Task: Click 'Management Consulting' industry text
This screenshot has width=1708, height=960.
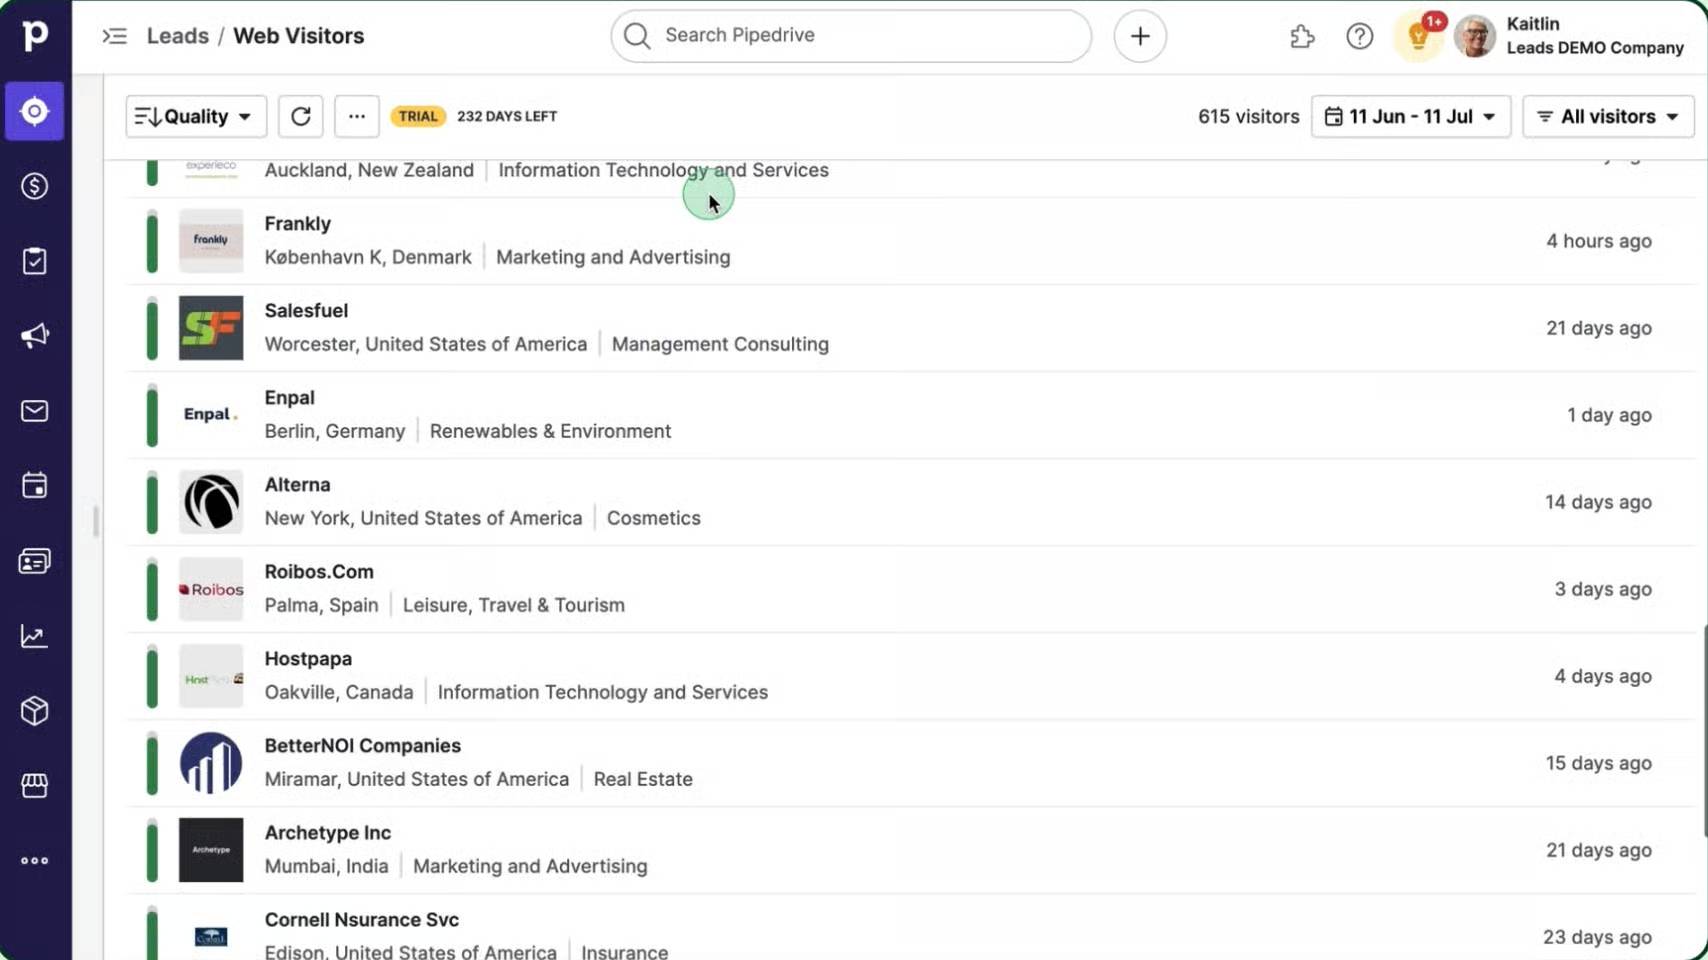Action: click(720, 344)
